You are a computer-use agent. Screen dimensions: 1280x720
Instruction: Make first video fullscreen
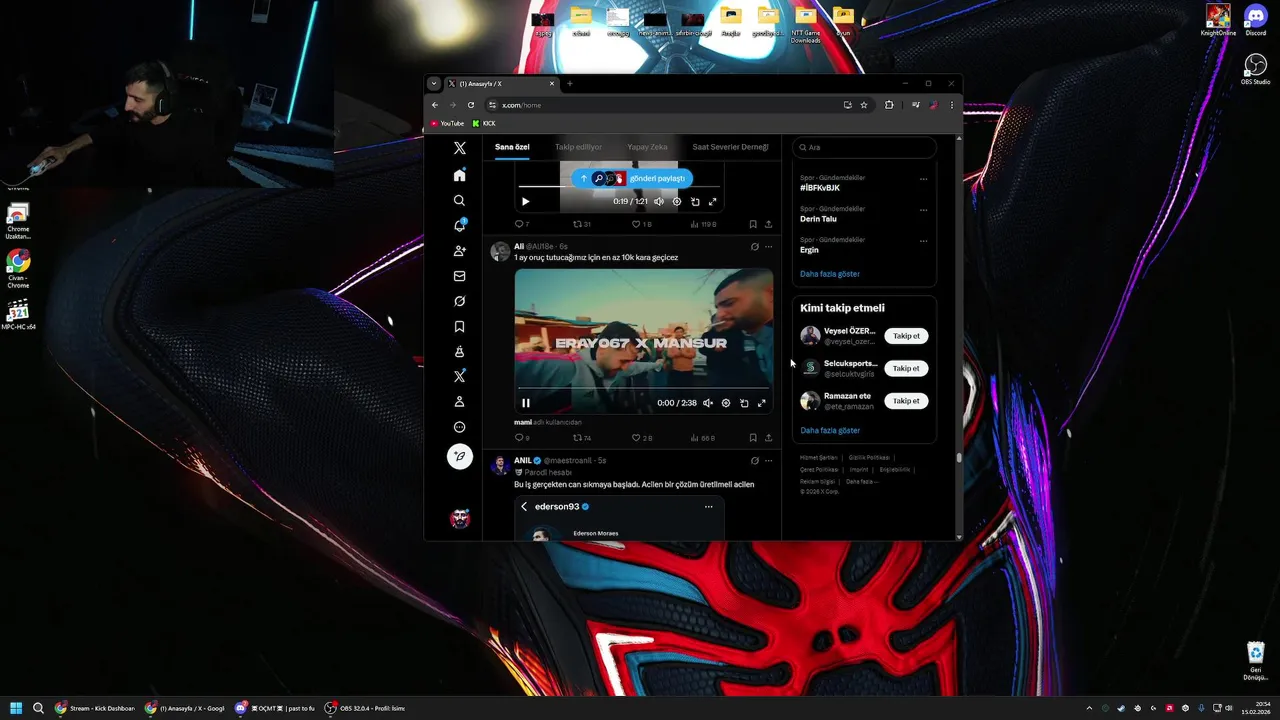pyautogui.click(x=713, y=201)
